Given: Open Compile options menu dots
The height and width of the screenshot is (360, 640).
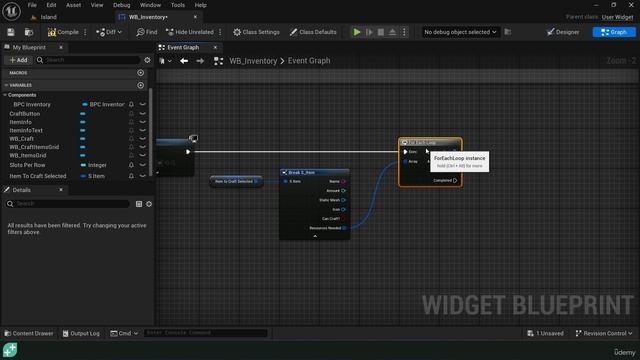Looking at the screenshot, I should click(x=85, y=32).
